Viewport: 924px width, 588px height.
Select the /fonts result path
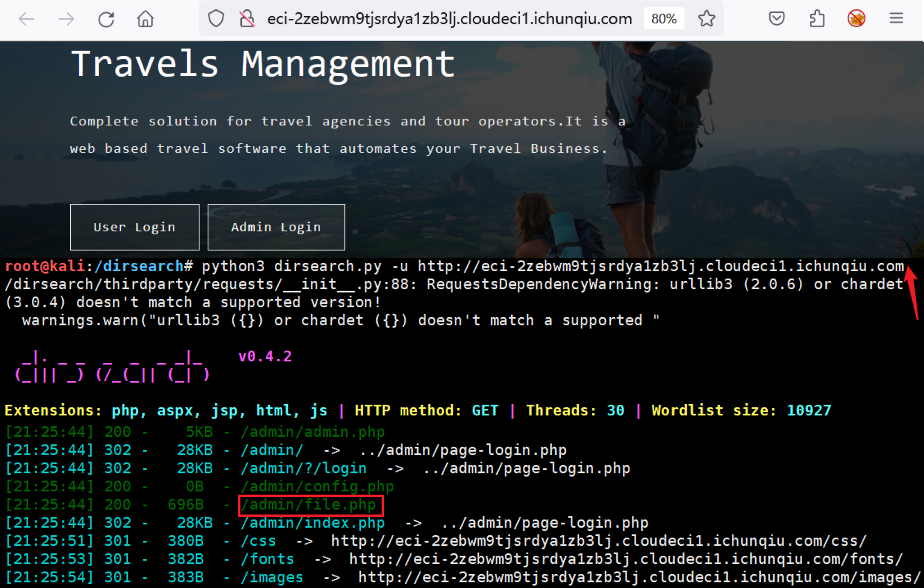(x=267, y=559)
